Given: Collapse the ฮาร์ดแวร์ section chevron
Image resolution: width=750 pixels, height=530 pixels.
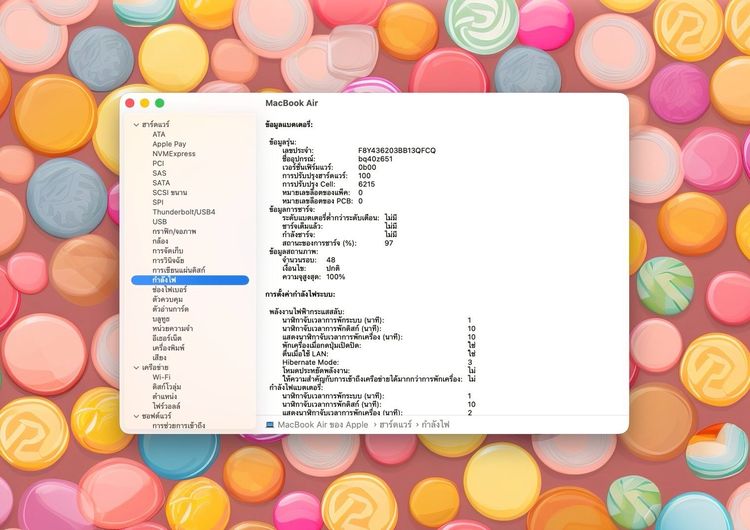Looking at the screenshot, I should 136,125.
